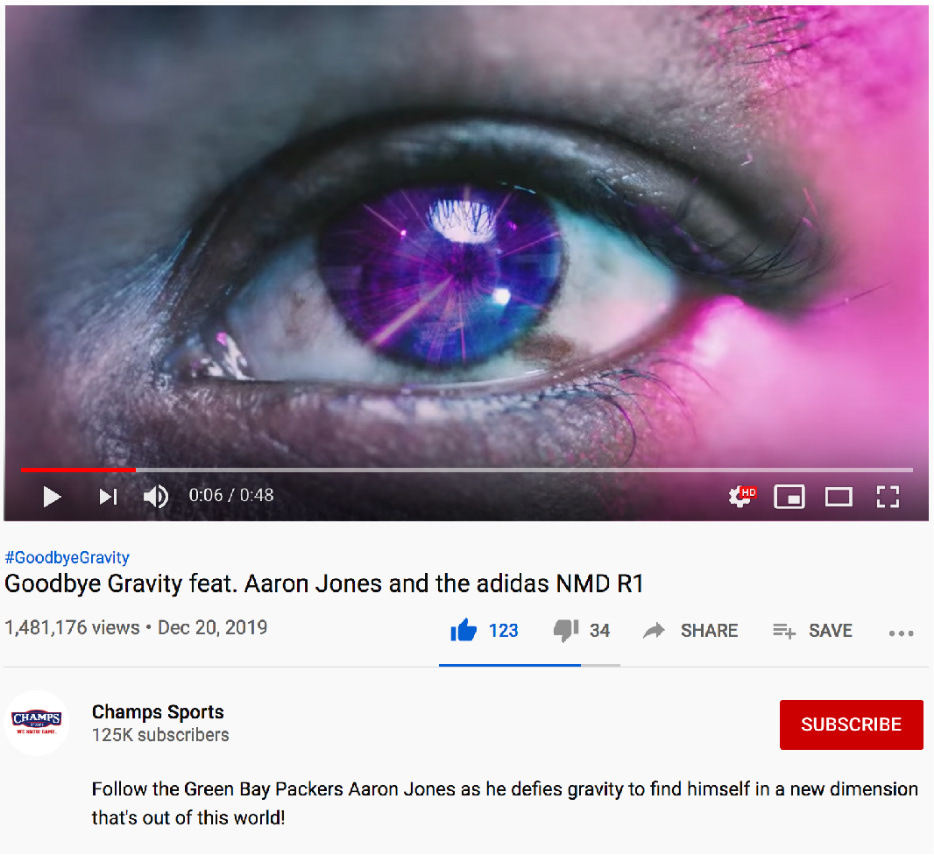
Task: Like the video with thumbs up
Action: pos(464,630)
